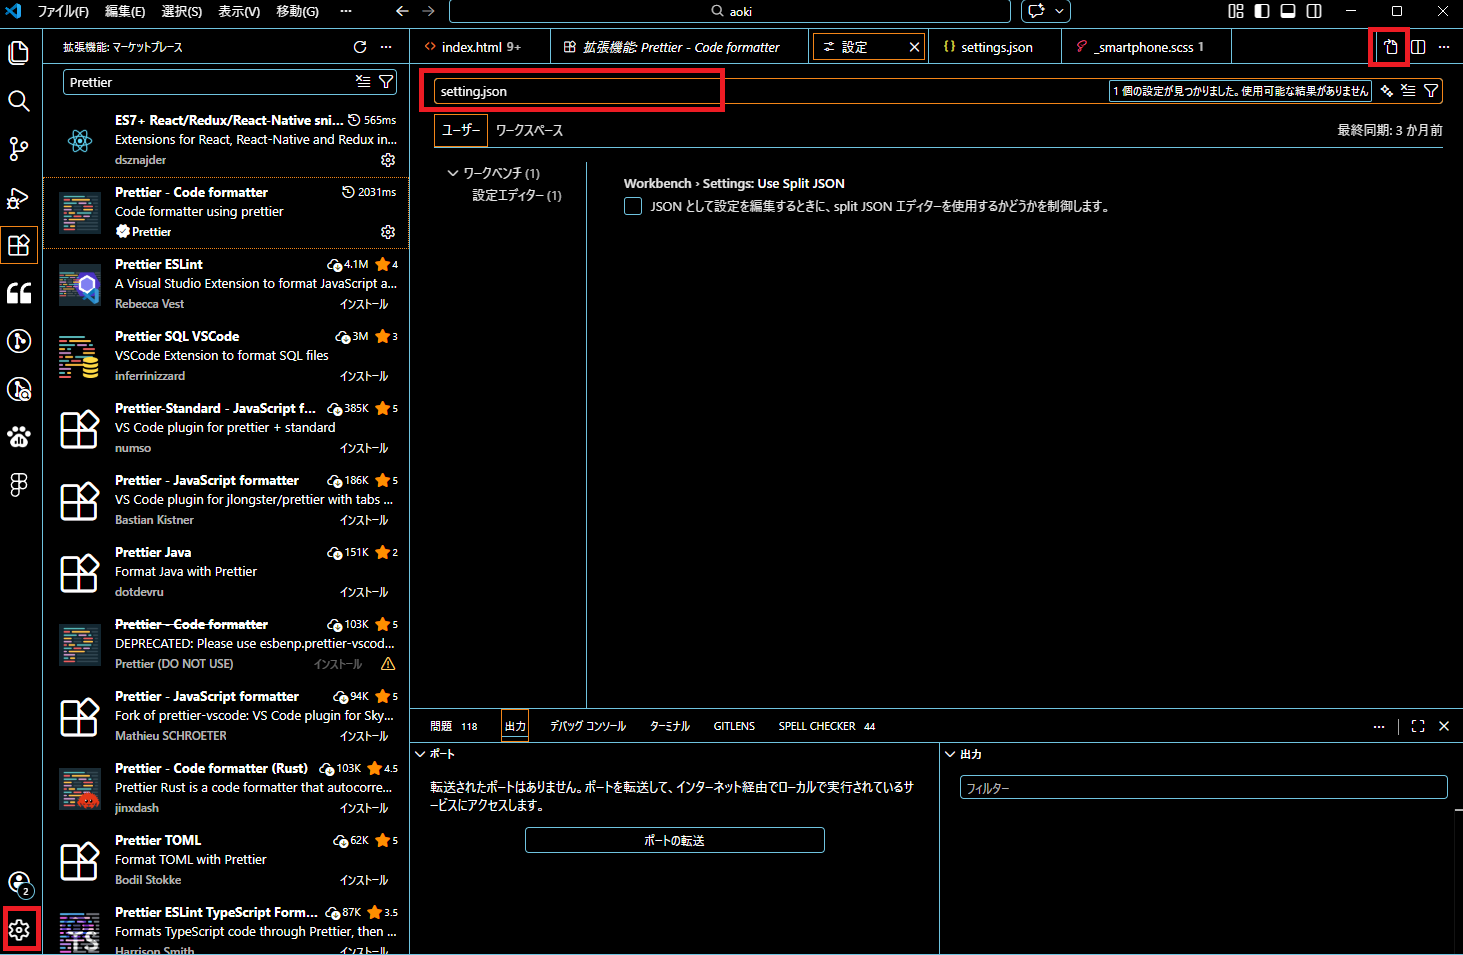The height and width of the screenshot is (955, 1463).
Task: Click the Manage gear icon at bottom left
Action: [20, 930]
